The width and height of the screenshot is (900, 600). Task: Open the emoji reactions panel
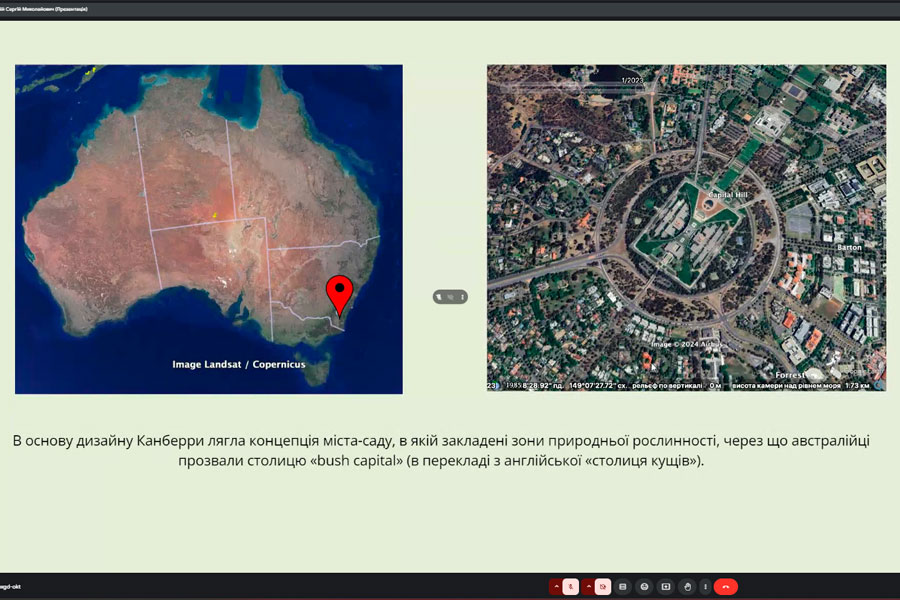(x=645, y=586)
